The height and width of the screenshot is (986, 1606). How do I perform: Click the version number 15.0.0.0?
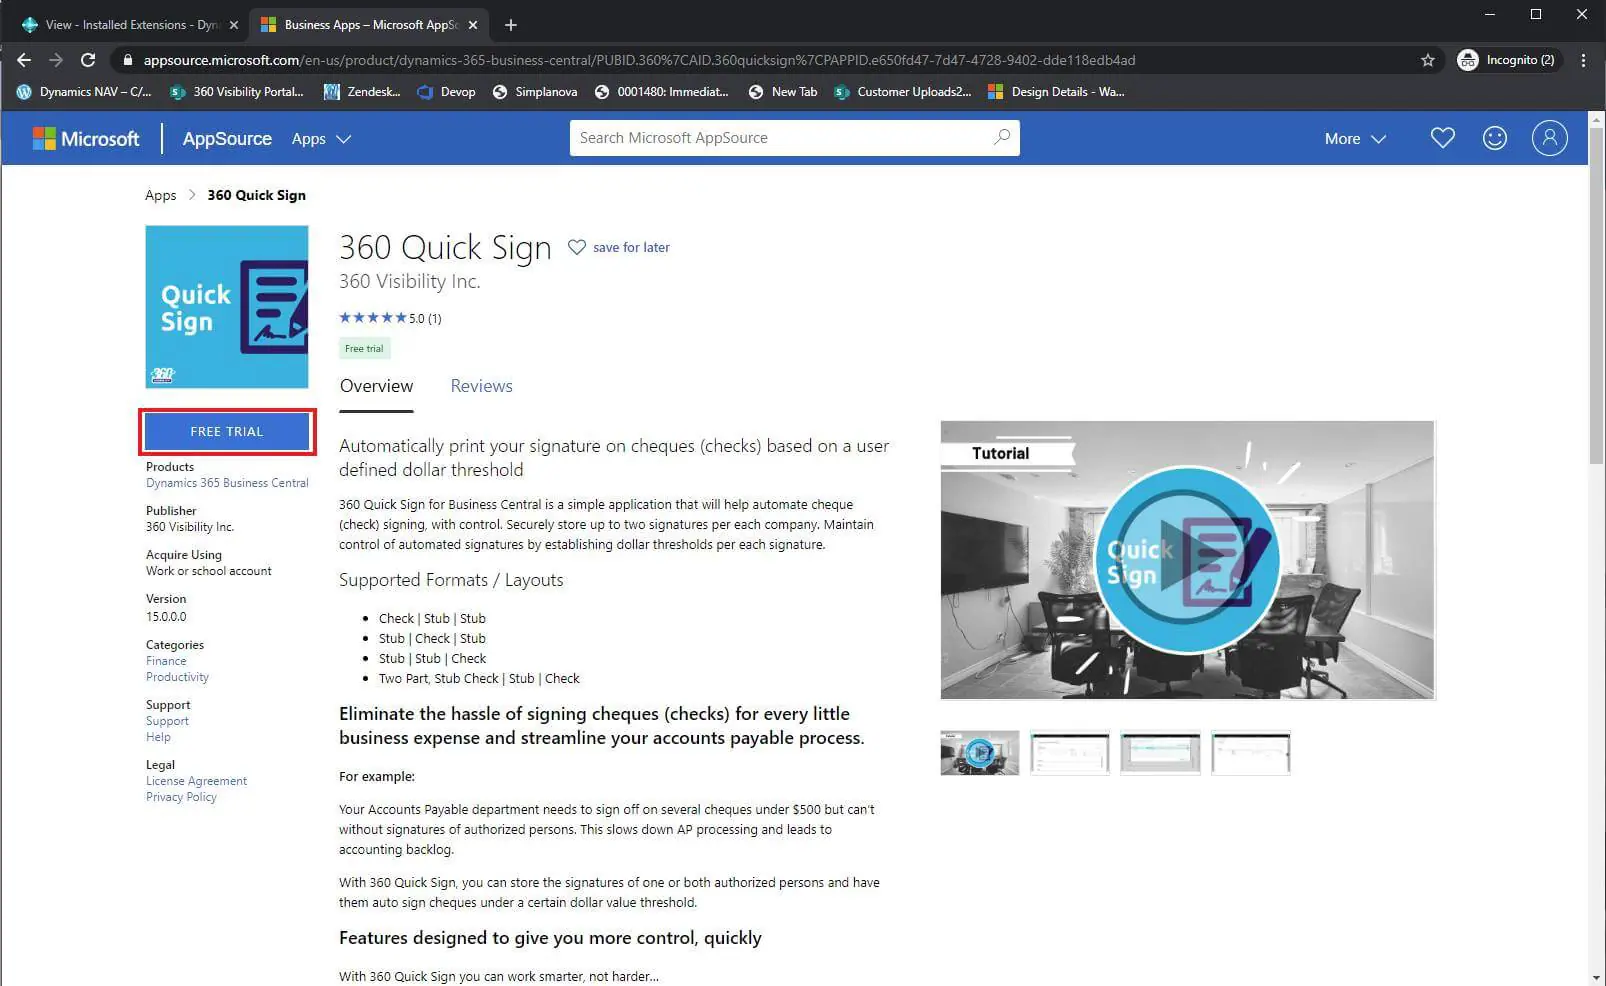[x=166, y=617]
